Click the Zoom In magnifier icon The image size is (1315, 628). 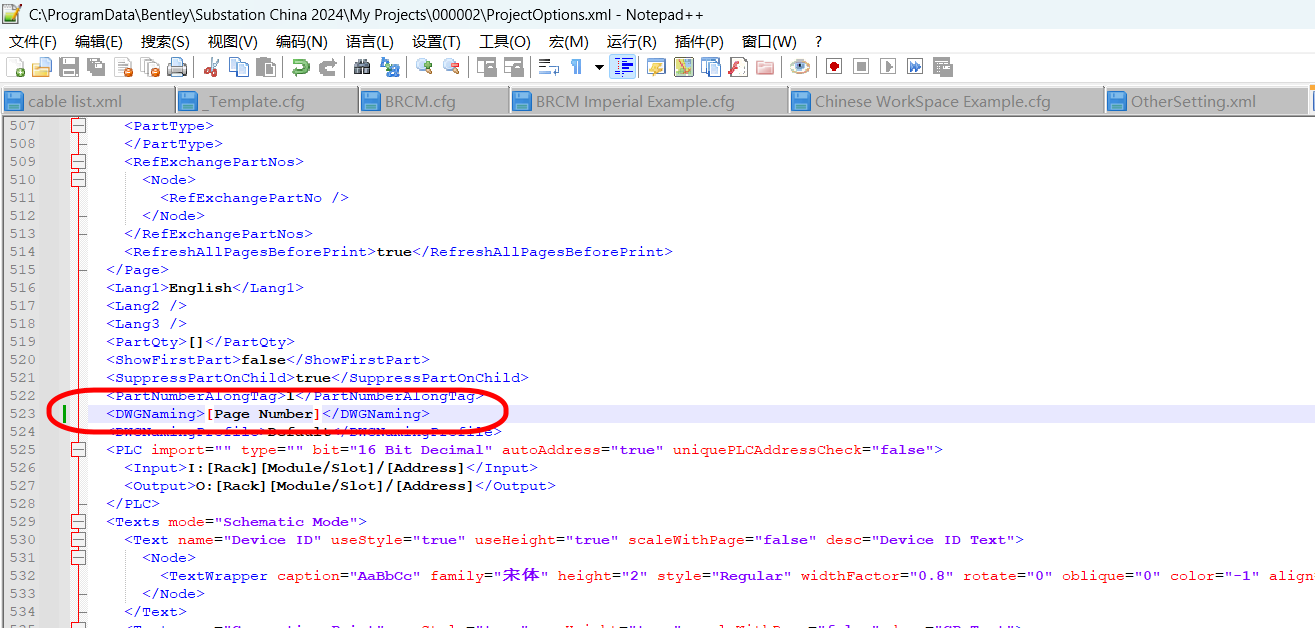pos(425,67)
